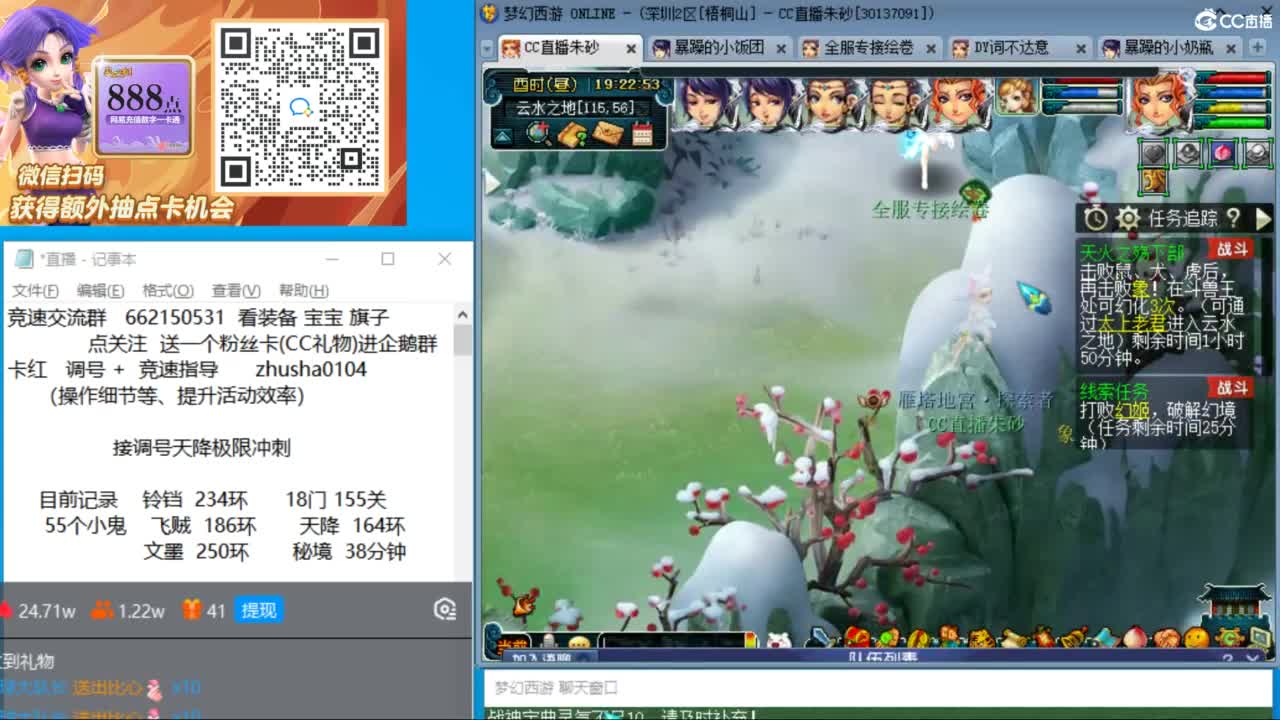Screen dimensions: 1280x720
Task: Open the white pet animal icon
Action: 778,639
